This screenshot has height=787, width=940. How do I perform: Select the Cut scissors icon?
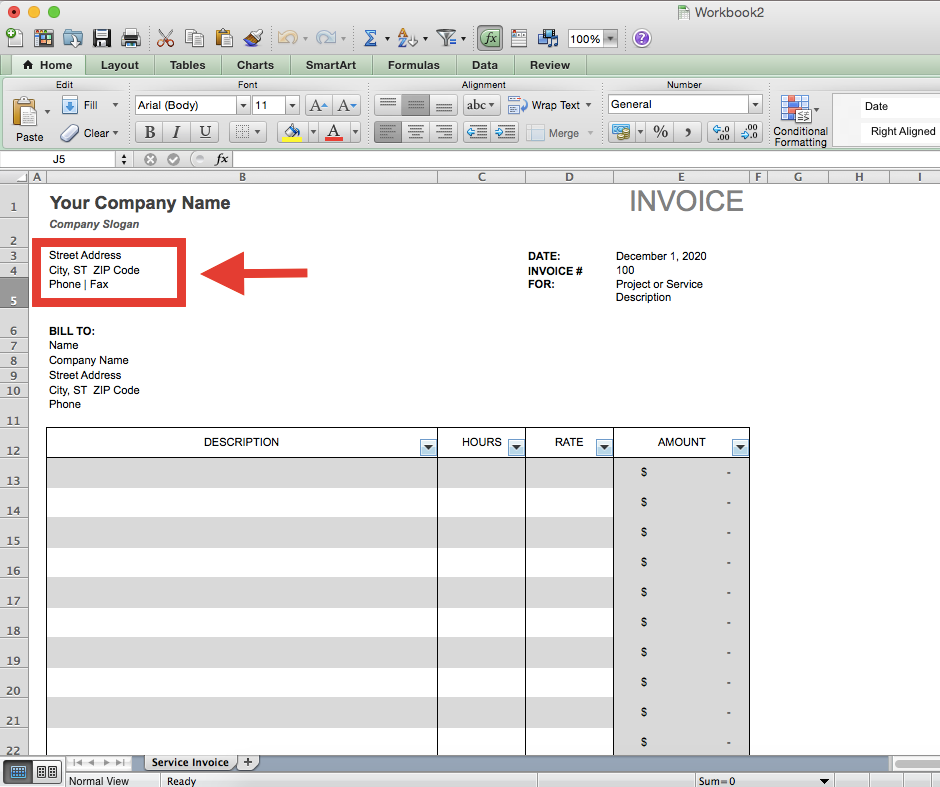point(166,38)
